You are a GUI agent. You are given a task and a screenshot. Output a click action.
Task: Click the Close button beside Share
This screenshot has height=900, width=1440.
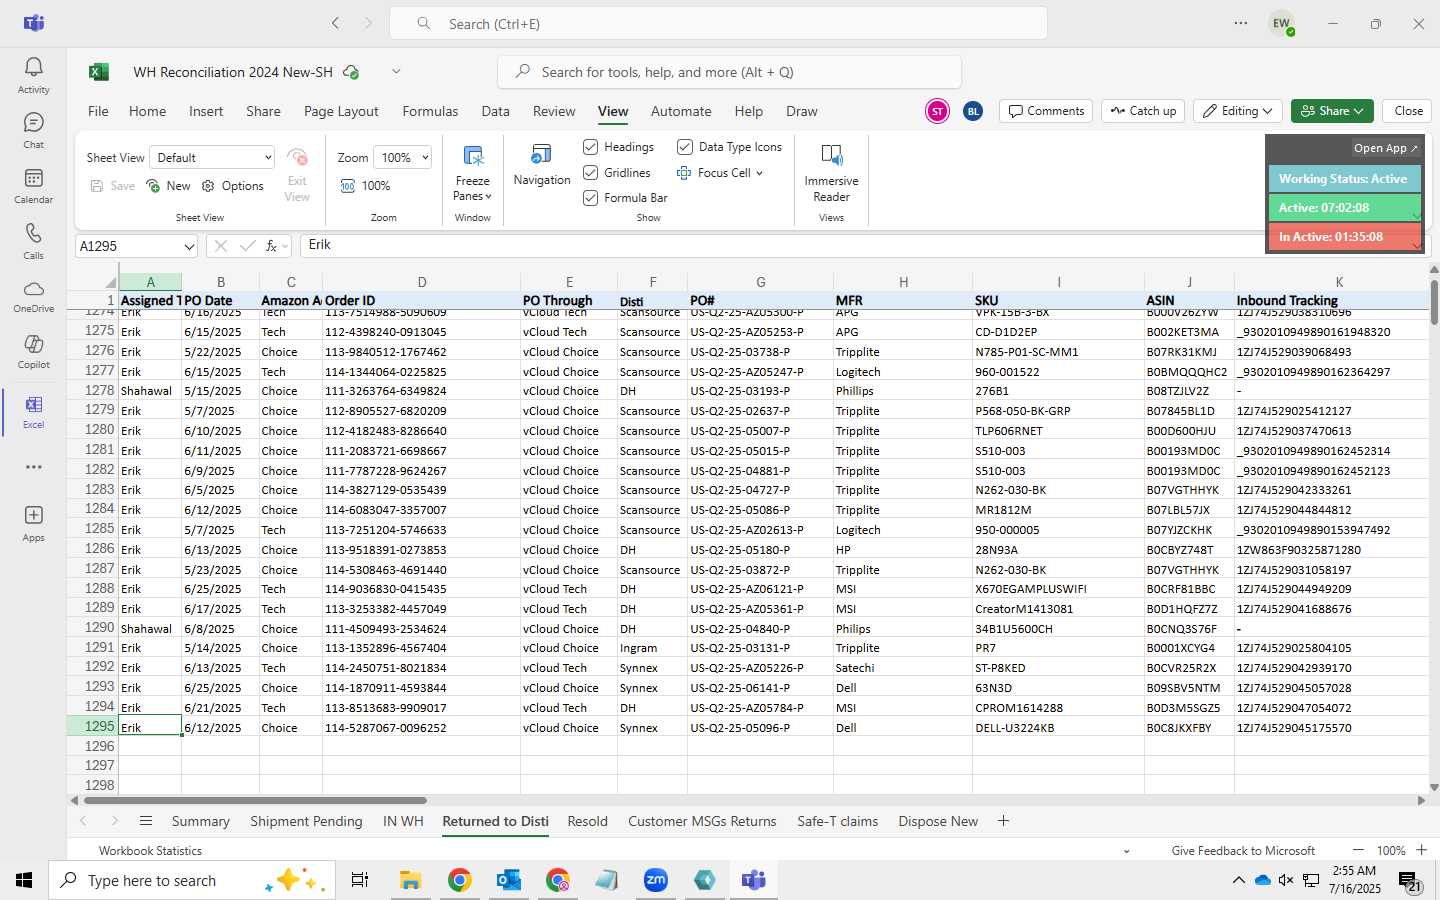1408,111
